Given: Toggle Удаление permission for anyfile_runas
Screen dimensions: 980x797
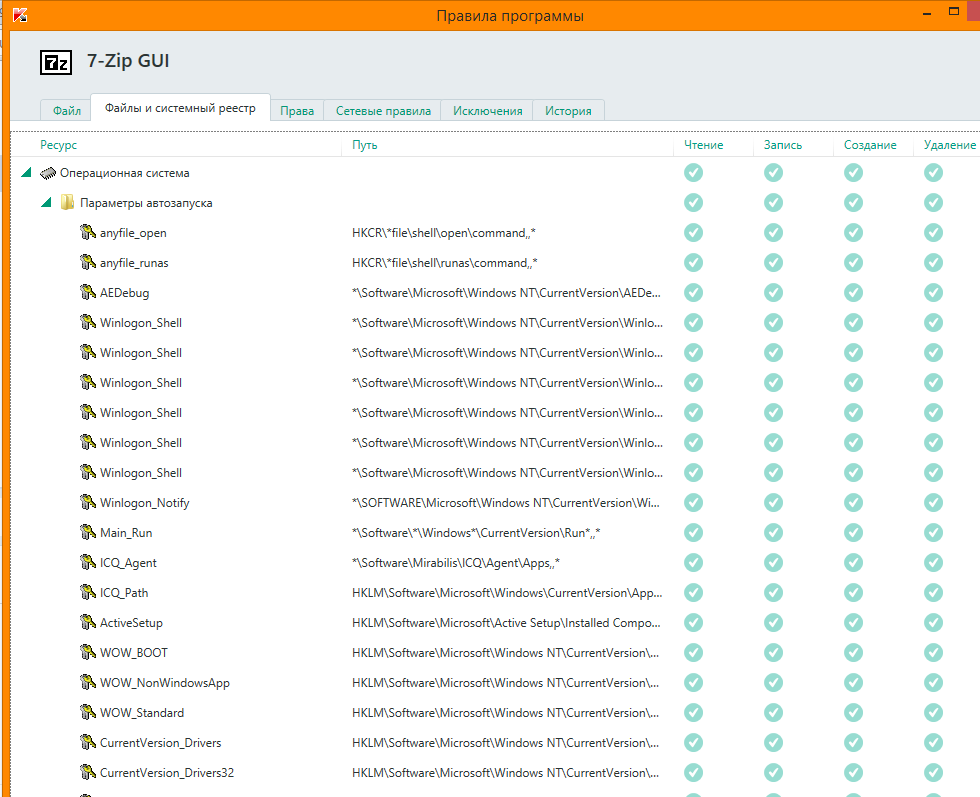Looking at the screenshot, I should [933, 263].
